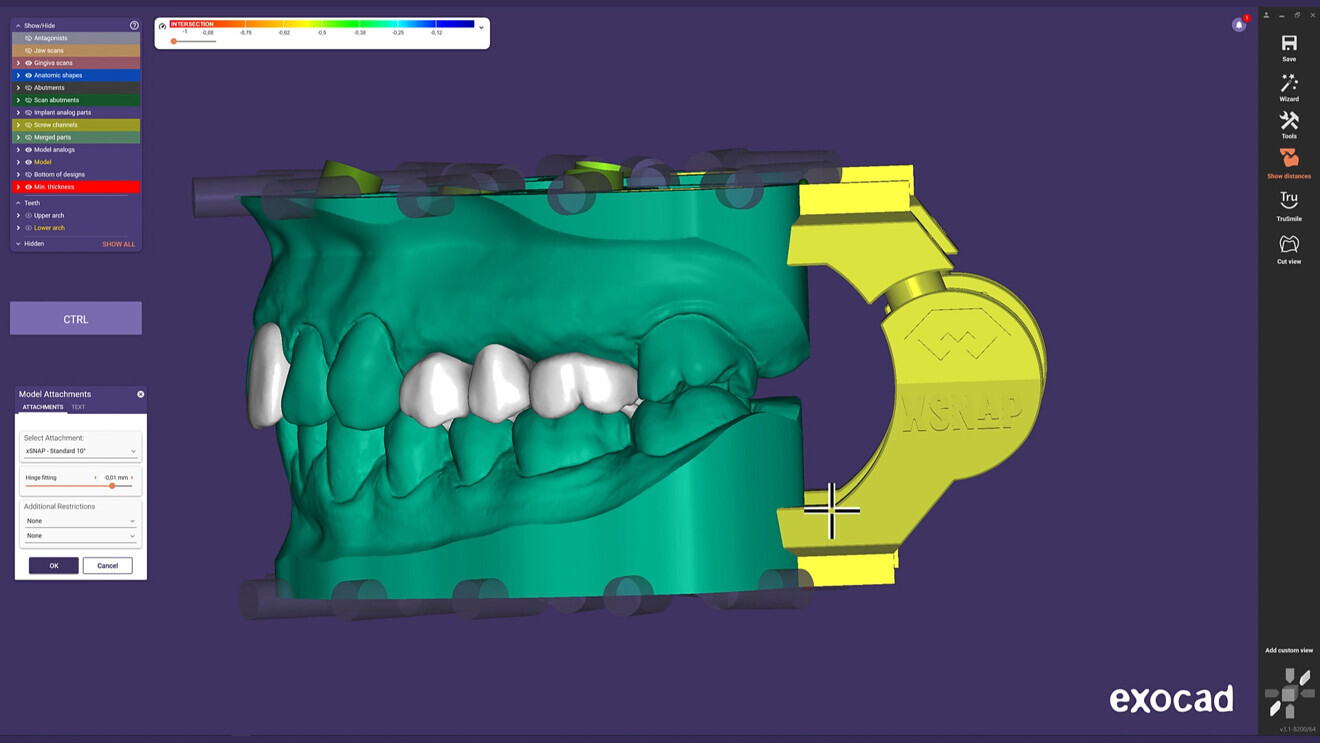Expand the Upper arch tree item

[x=18, y=215]
